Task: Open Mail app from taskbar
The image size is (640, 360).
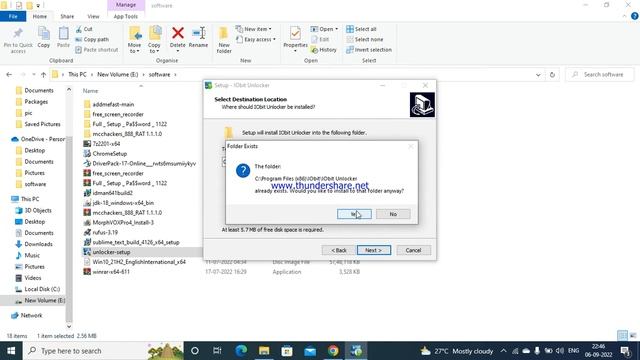Action: click(x=310, y=351)
